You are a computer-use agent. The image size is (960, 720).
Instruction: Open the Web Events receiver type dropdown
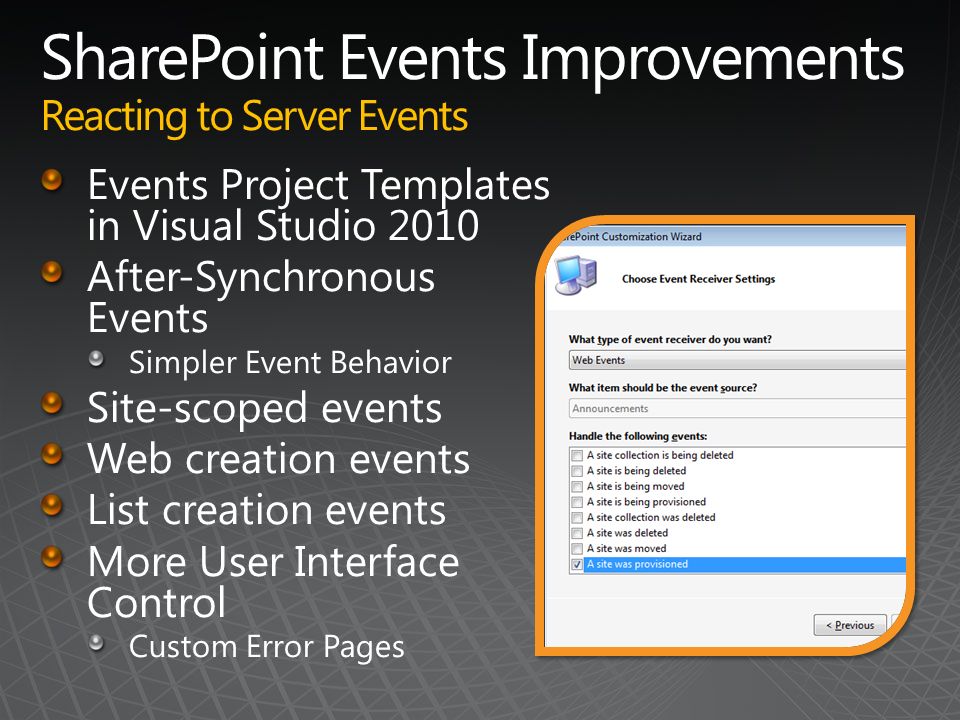(737, 360)
